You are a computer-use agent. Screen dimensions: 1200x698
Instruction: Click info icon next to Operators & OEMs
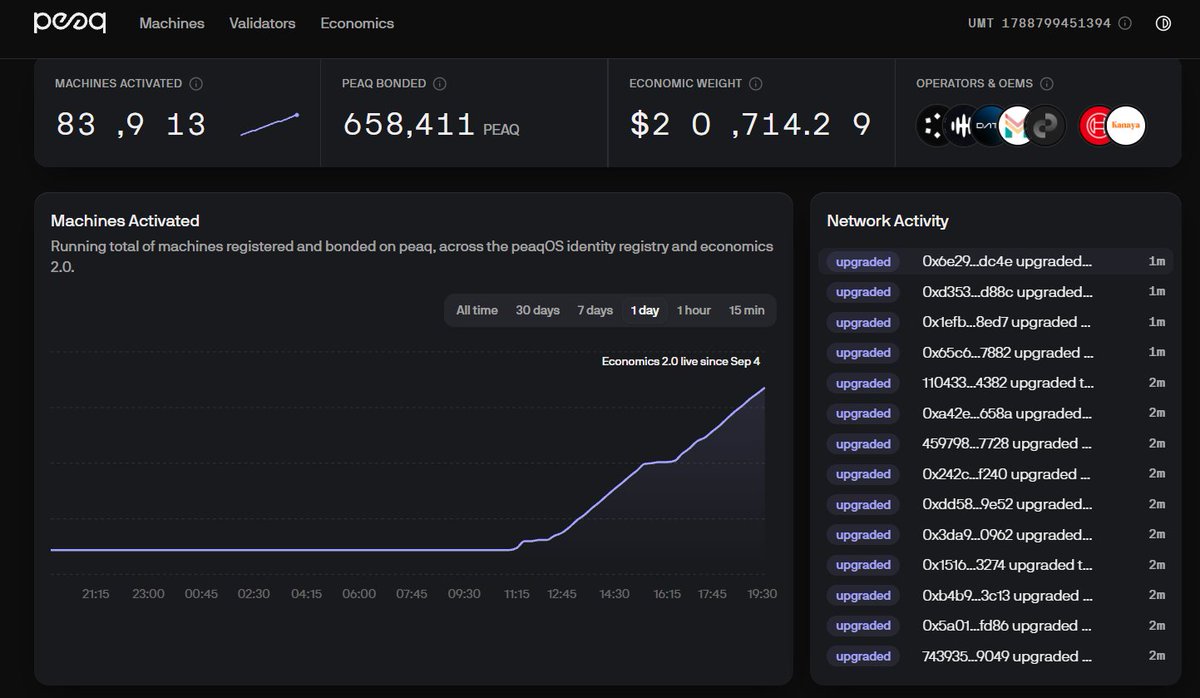tap(1046, 84)
